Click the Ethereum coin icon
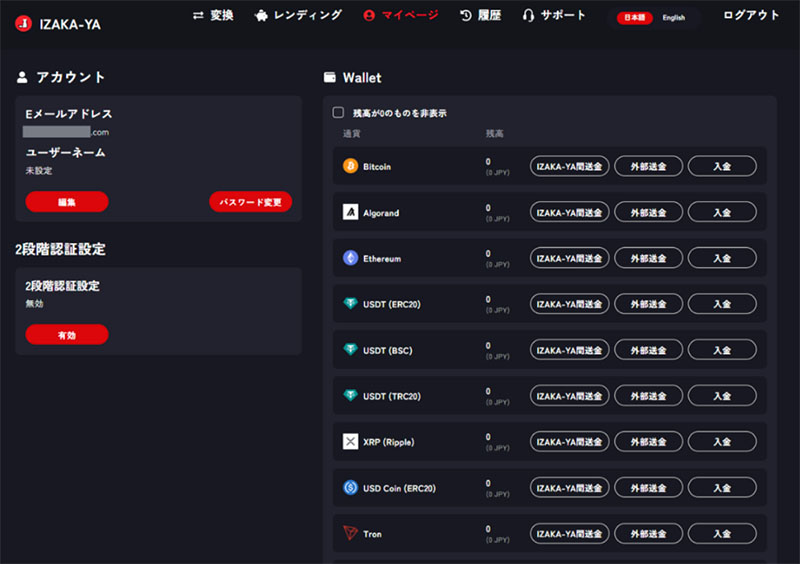800x564 pixels. click(x=351, y=258)
